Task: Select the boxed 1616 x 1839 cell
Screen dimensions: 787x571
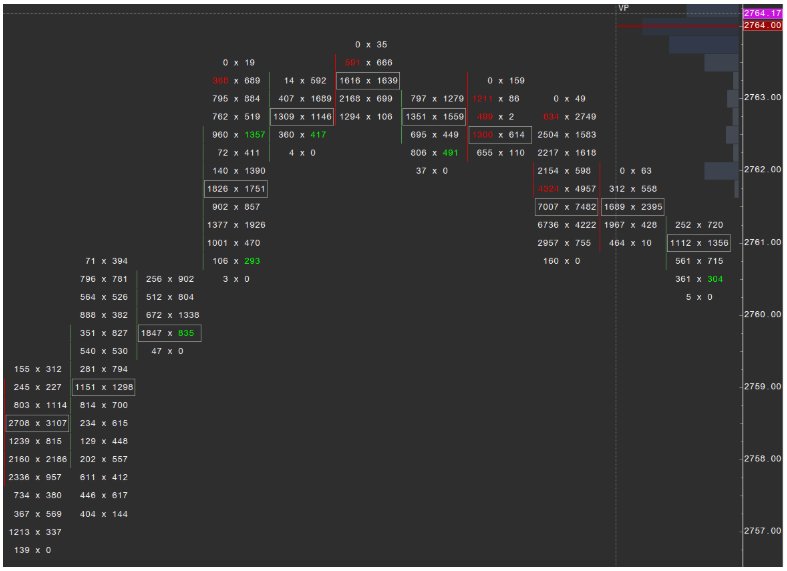Action: 368,81
